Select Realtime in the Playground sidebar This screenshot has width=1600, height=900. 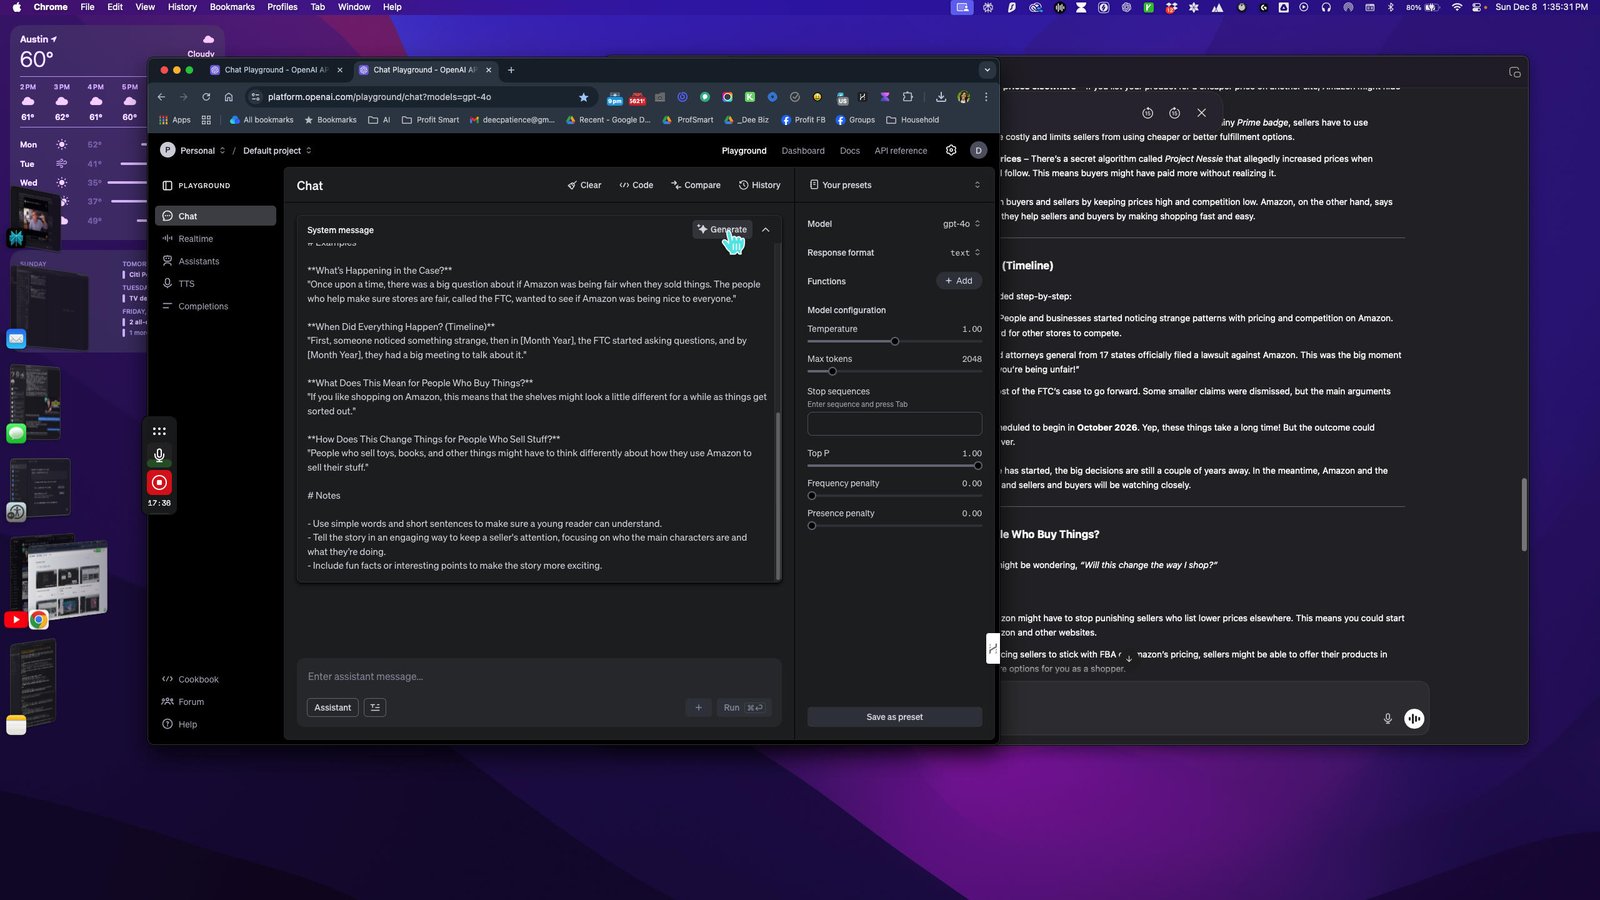[x=215, y=239]
